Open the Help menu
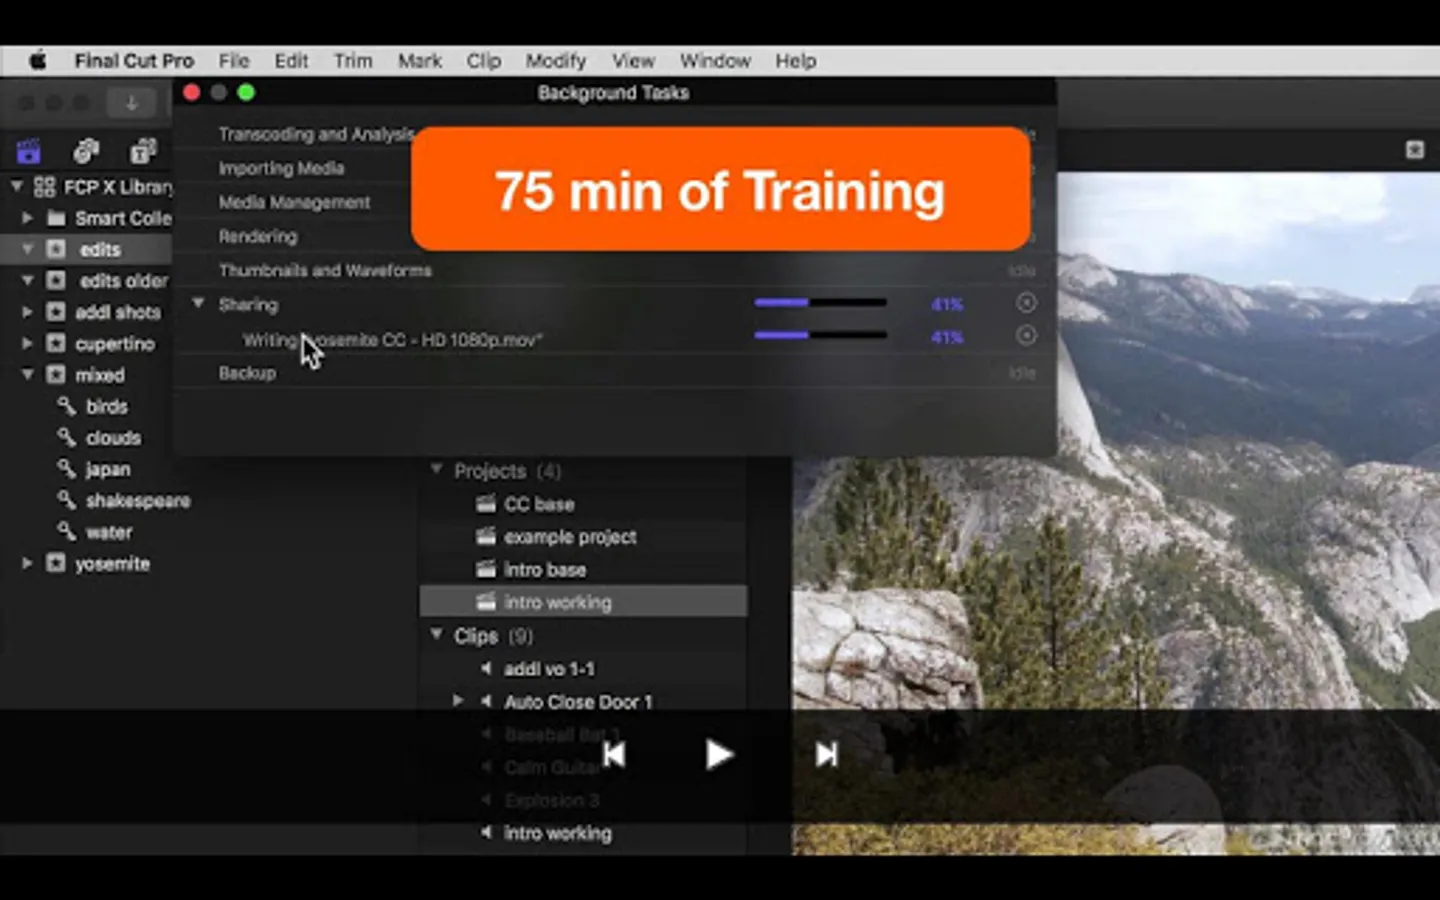Viewport: 1440px width, 900px height. click(795, 61)
